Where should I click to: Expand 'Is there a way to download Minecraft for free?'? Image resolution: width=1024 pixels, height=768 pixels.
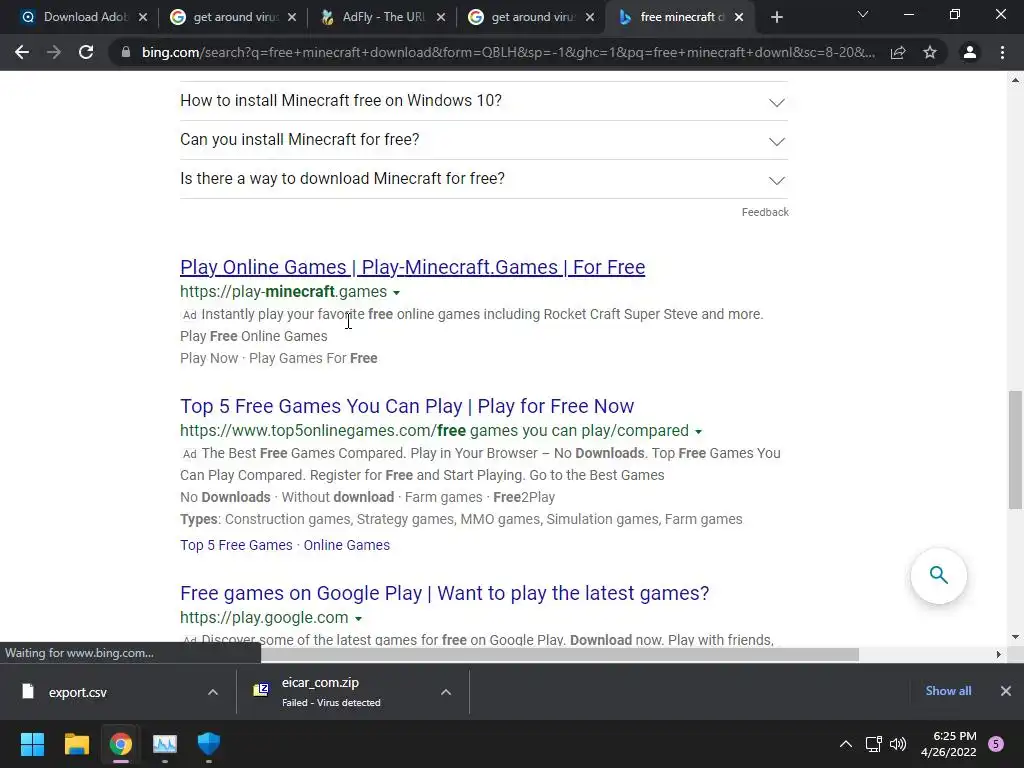tap(483, 179)
